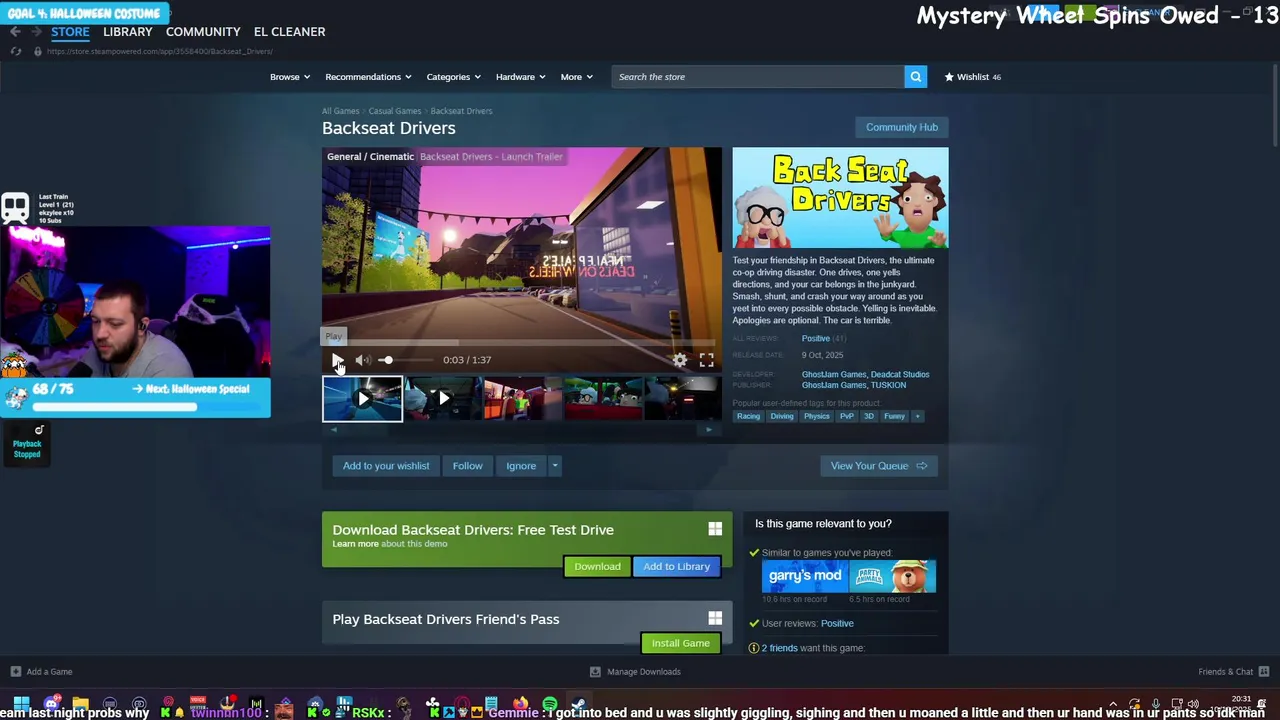Open garry's mod similar game image
Image resolution: width=1280 pixels, height=720 pixels.
pos(805,576)
